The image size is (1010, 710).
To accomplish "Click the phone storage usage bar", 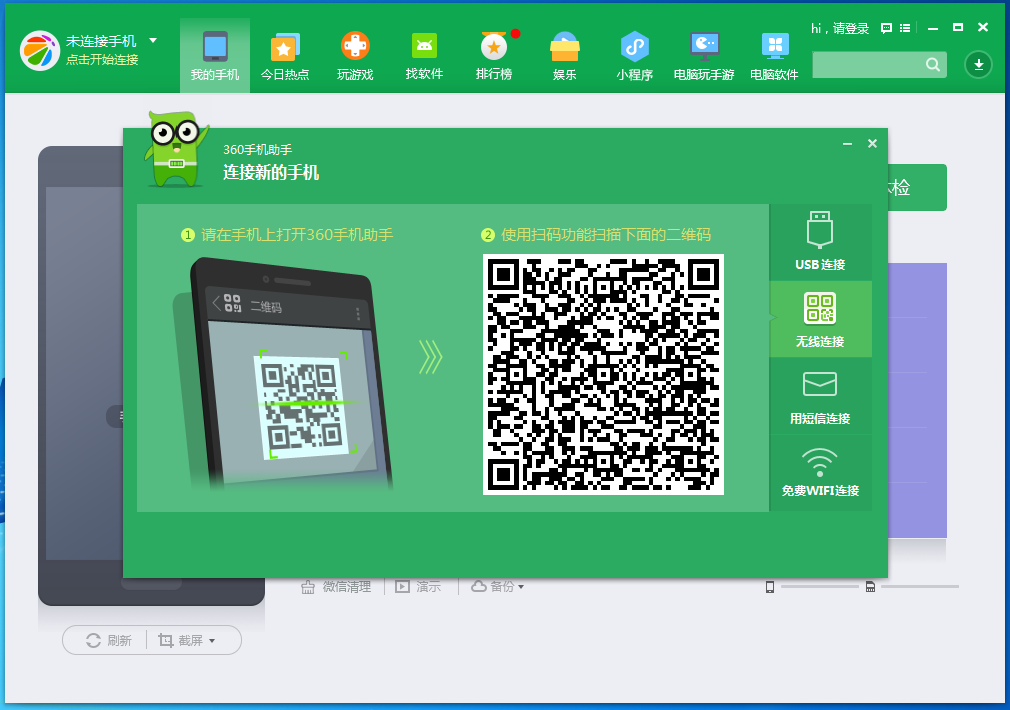I will tap(819, 587).
